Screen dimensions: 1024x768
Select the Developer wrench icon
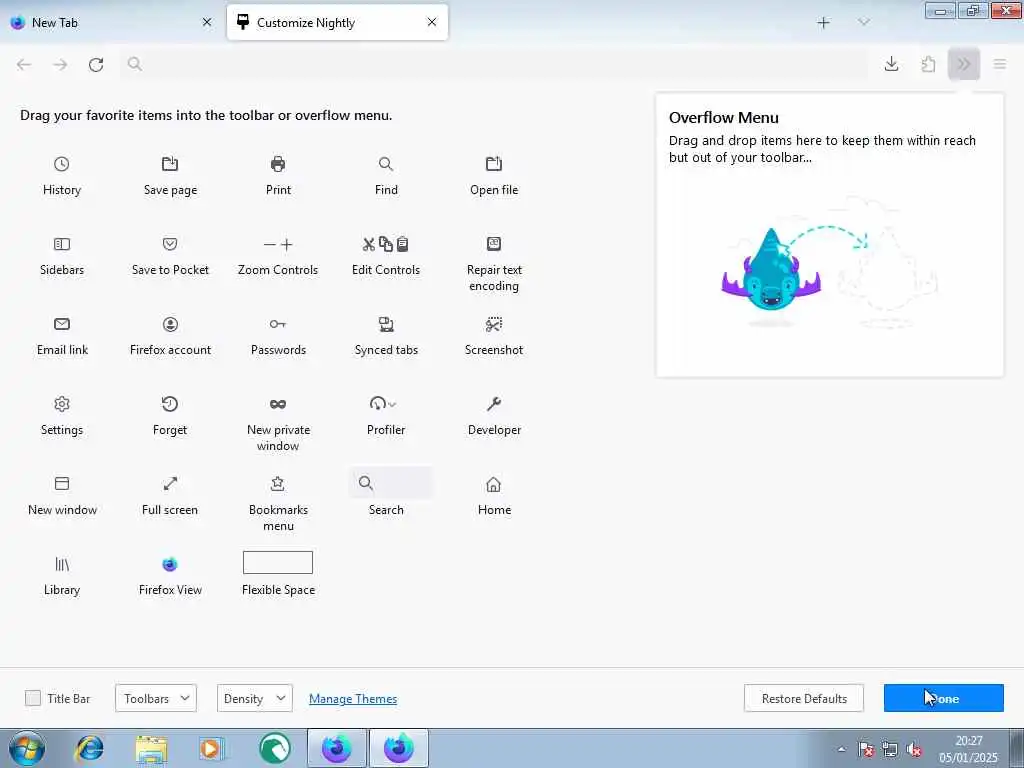pos(494,404)
